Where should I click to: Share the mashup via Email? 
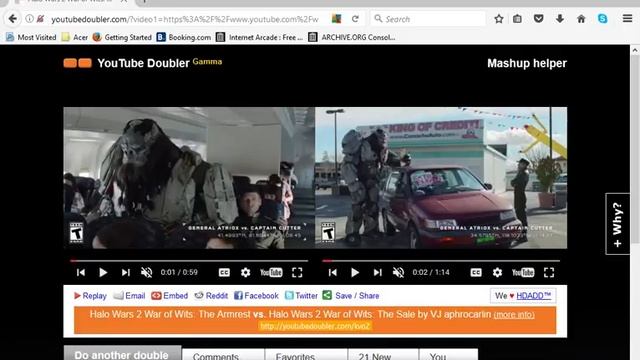tap(129, 296)
